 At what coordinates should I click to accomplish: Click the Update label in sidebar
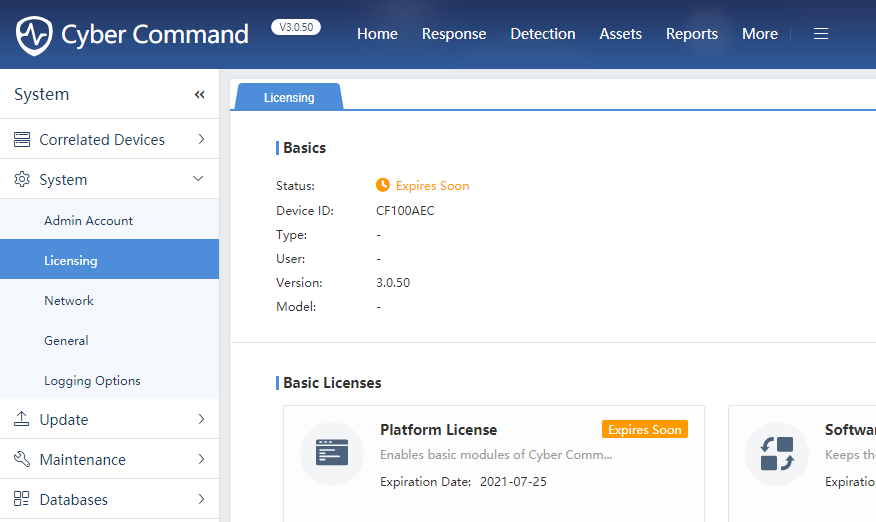tap(64, 420)
